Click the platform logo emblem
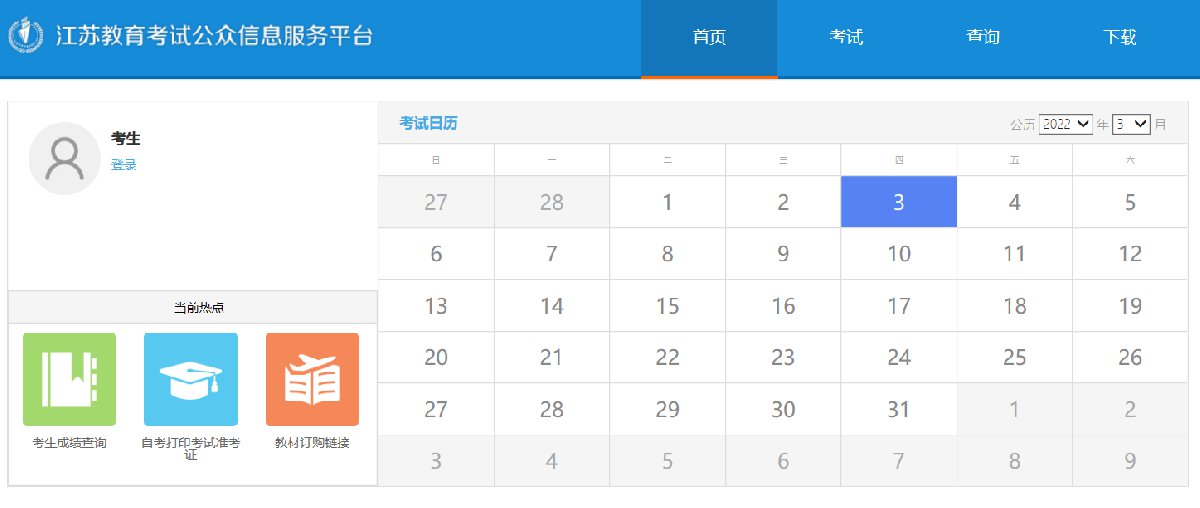 click(x=26, y=37)
